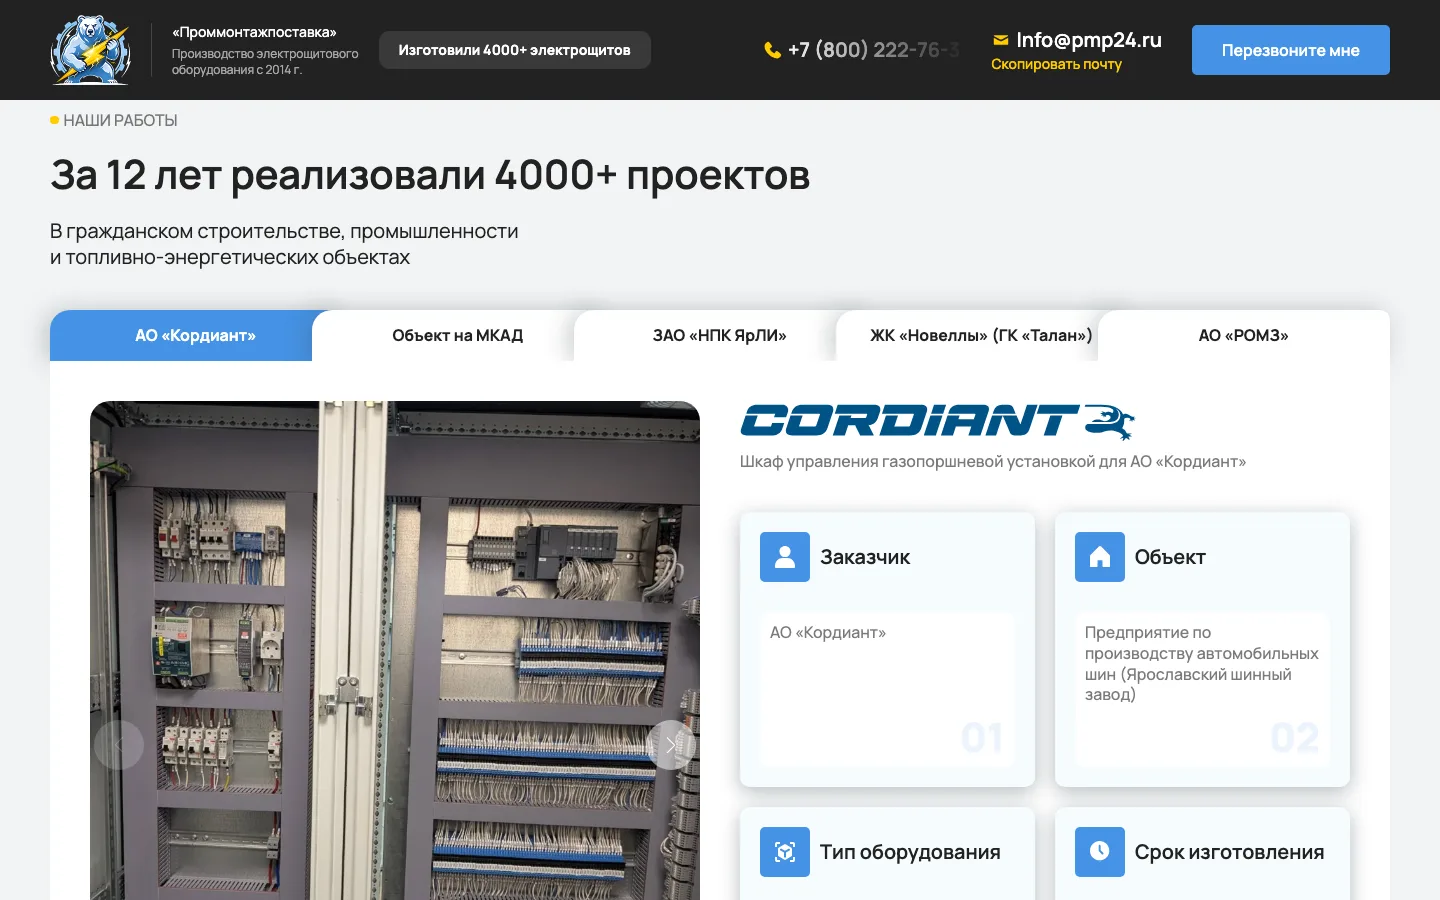
Task: Click the headline За 12 лет реализовали 4000+ проектов
Action: [x=430, y=175]
